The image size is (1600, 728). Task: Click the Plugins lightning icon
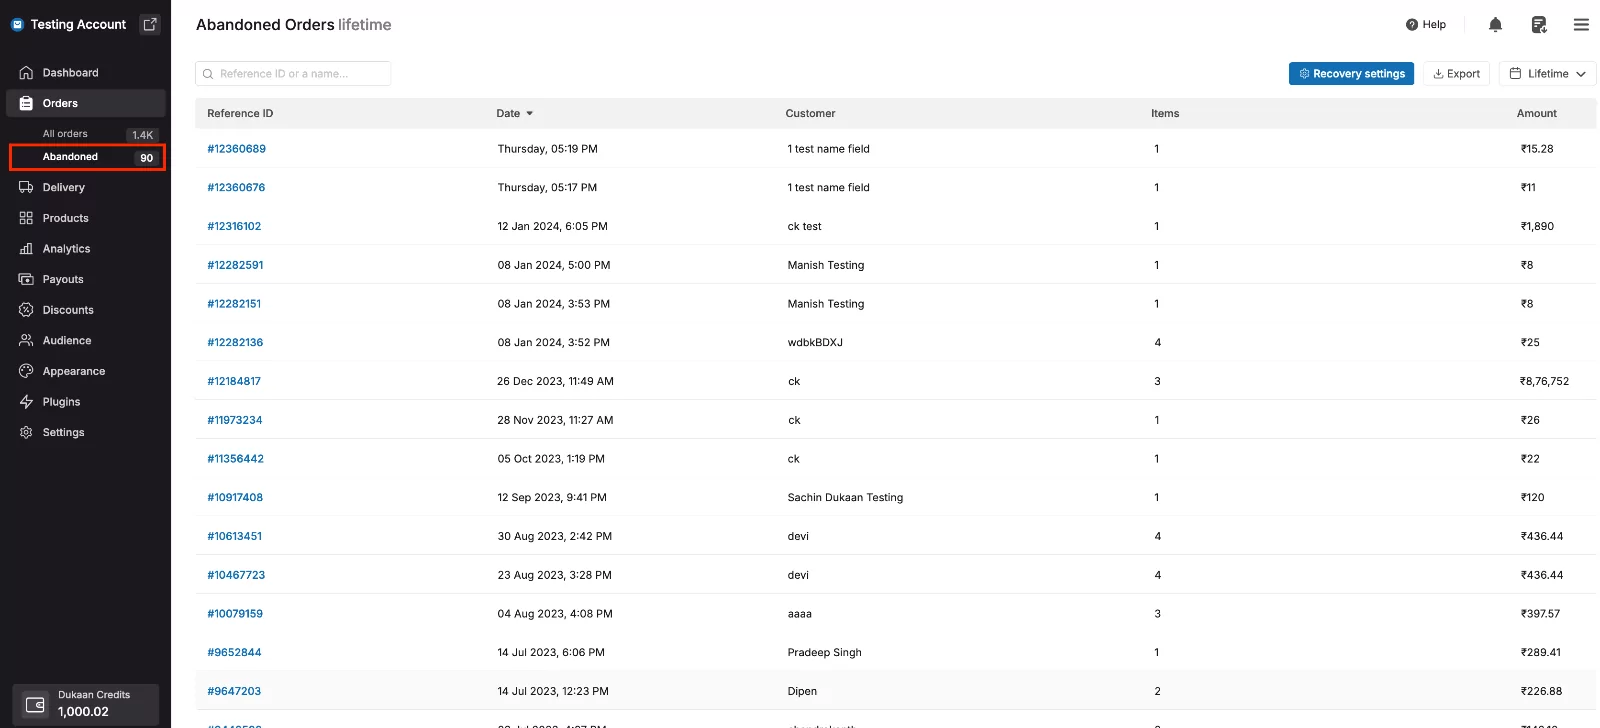(26, 402)
